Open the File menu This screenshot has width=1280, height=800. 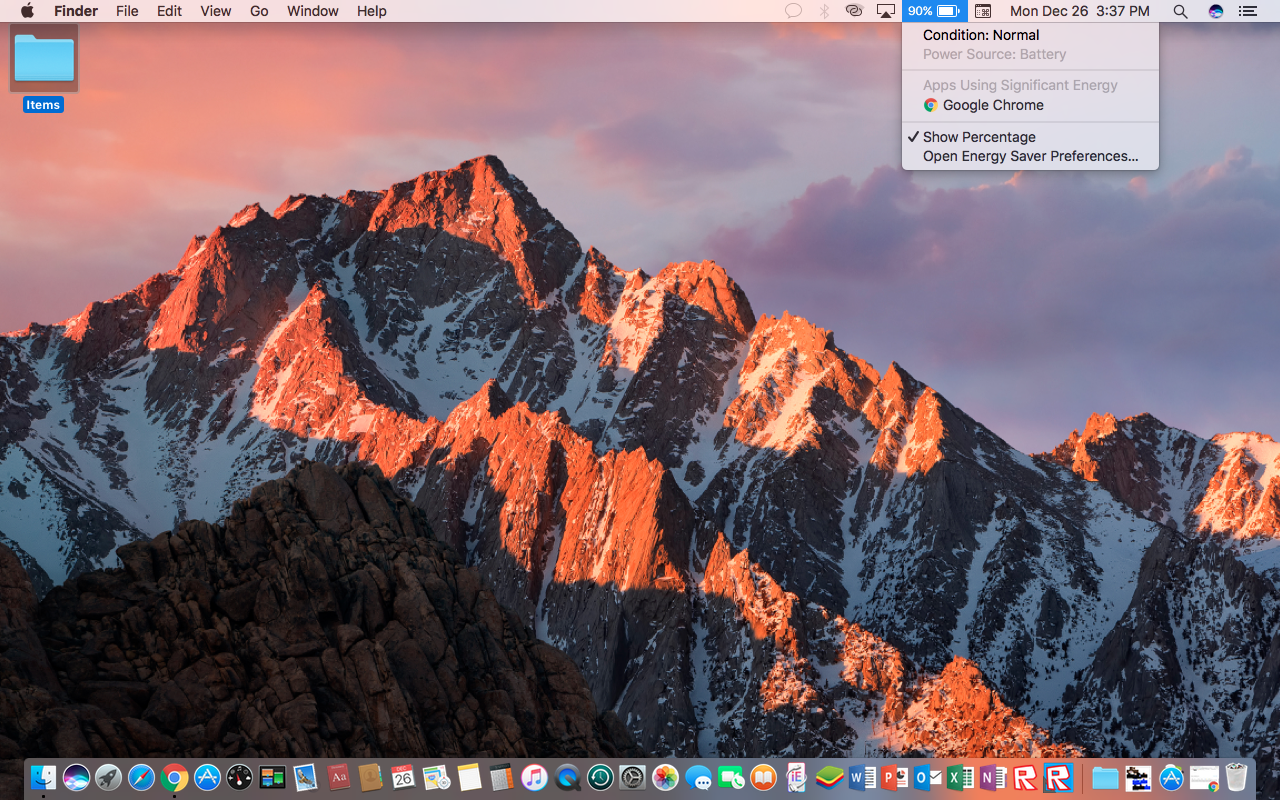tap(127, 11)
